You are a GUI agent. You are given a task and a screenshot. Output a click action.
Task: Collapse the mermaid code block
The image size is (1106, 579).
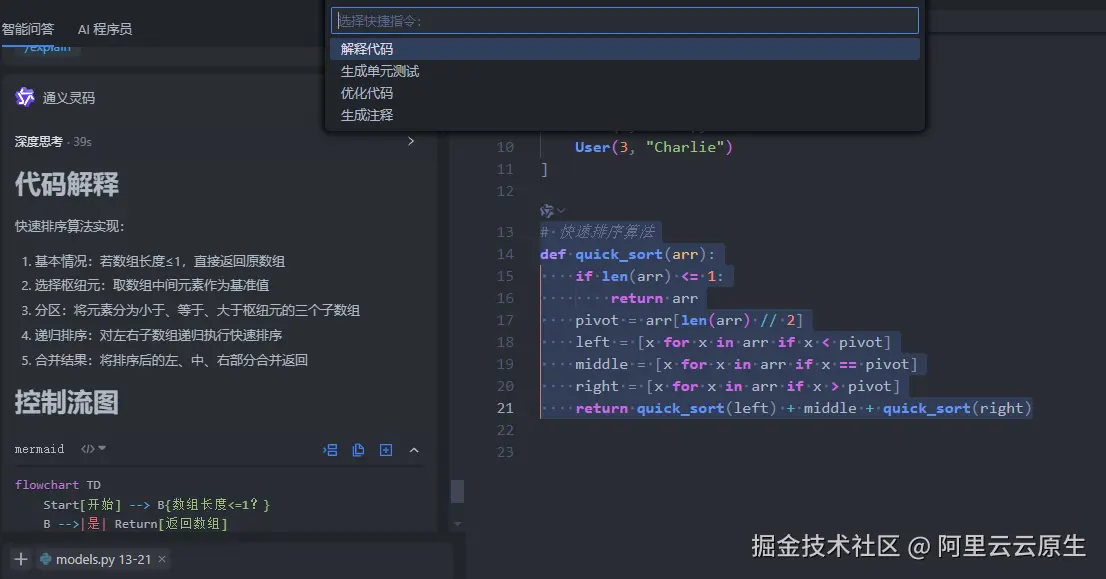[x=414, y=450]
